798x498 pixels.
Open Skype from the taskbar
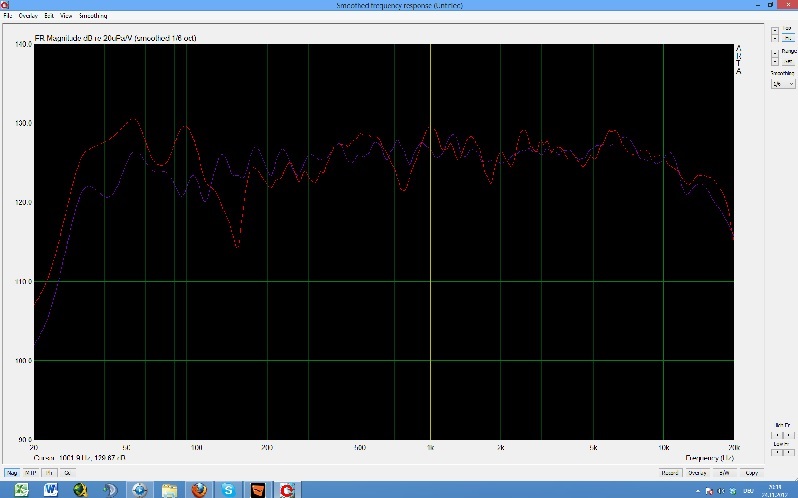click(229, 489)
